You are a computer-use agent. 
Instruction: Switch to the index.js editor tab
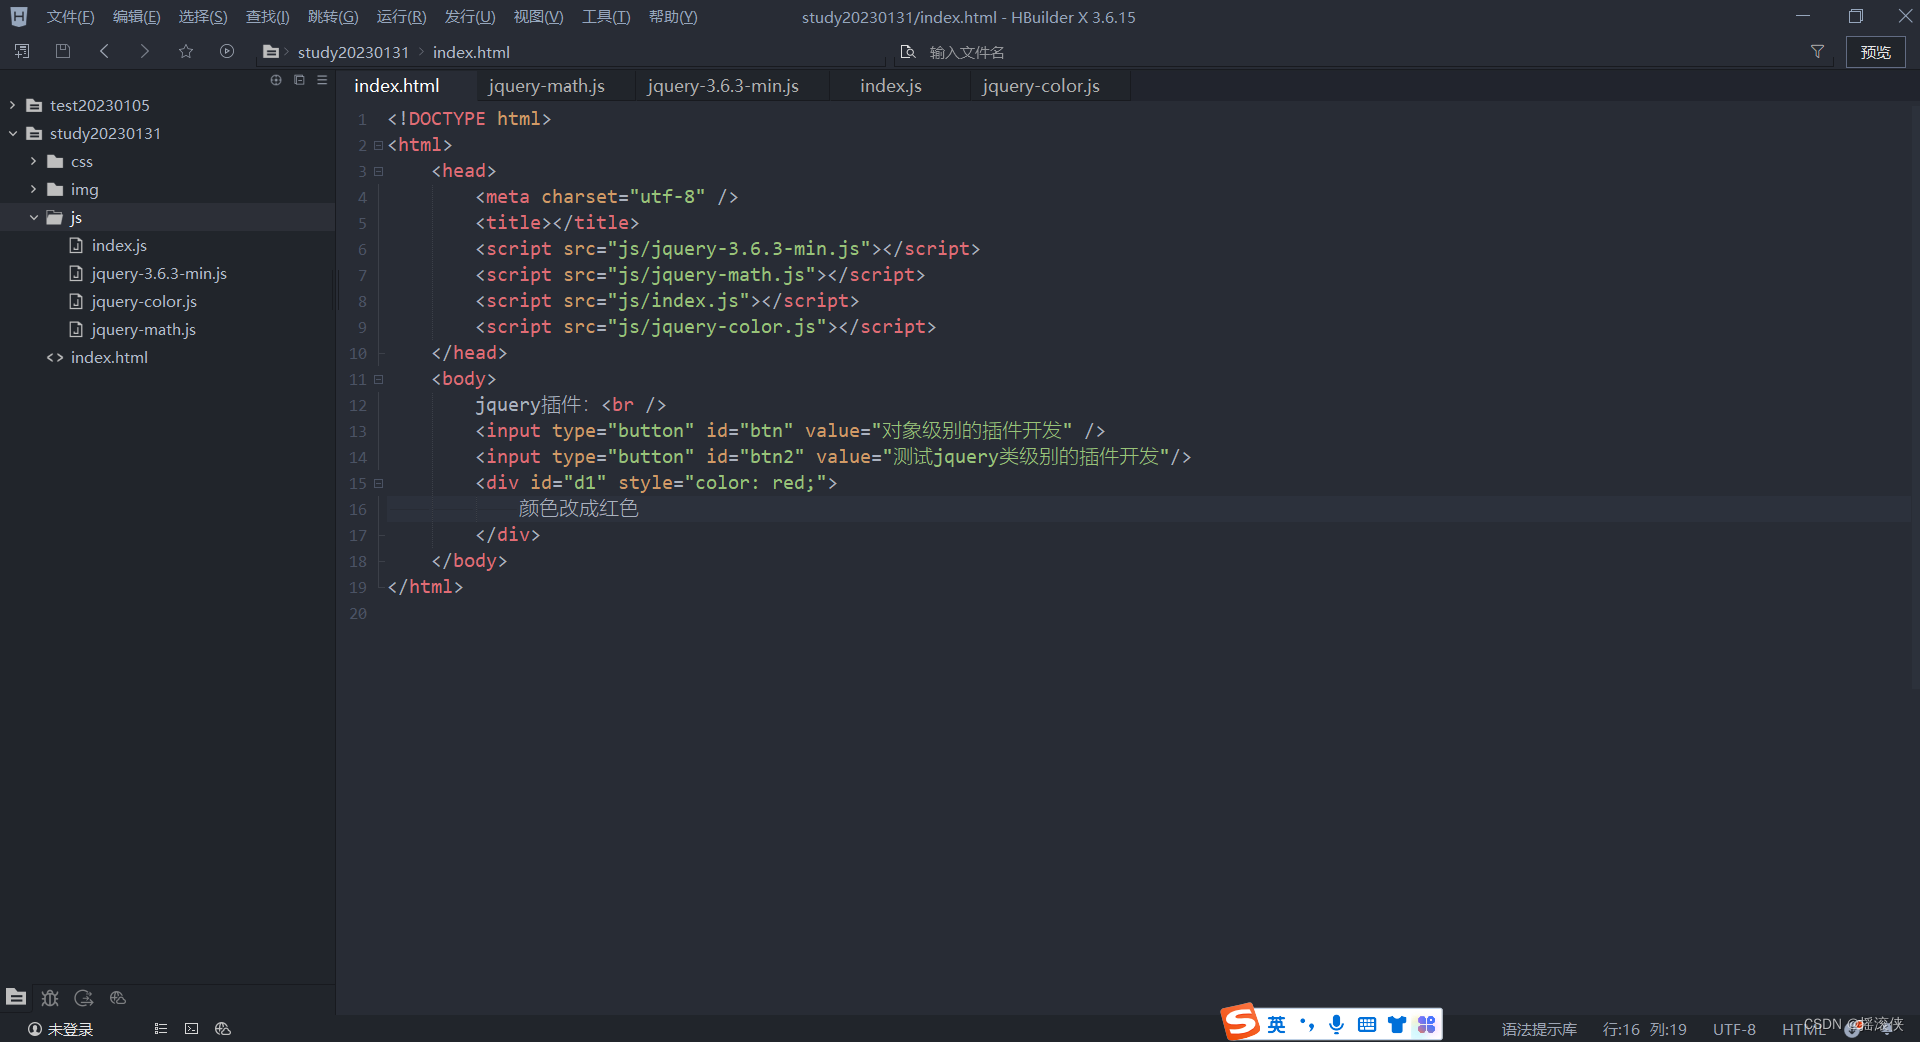[x=891, y=86]
